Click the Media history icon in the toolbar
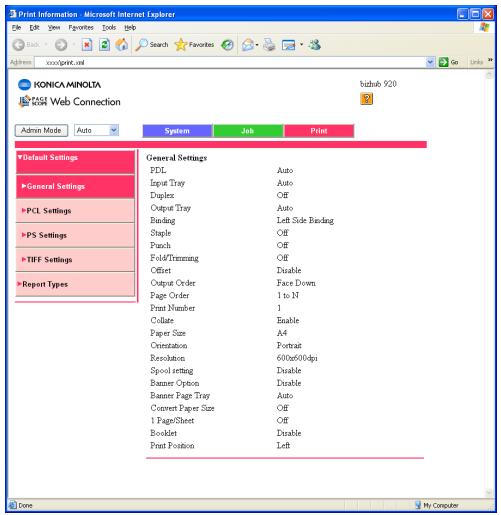The height and width of the screenshot is (515, 501). click(227, 45)
